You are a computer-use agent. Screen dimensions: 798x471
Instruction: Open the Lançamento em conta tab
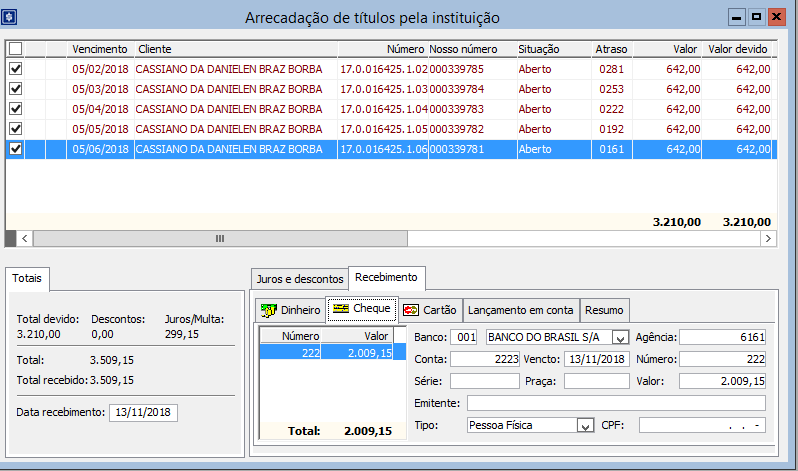[x=520, y=310]
